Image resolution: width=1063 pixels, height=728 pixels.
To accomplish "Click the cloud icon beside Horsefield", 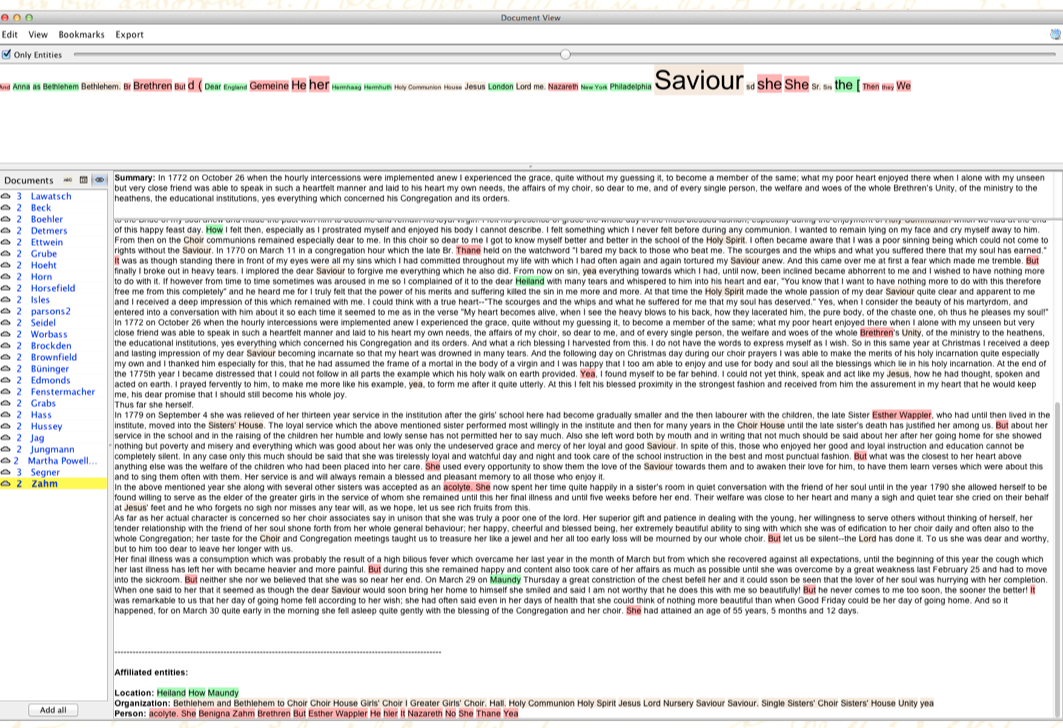I will coord(6,288).
